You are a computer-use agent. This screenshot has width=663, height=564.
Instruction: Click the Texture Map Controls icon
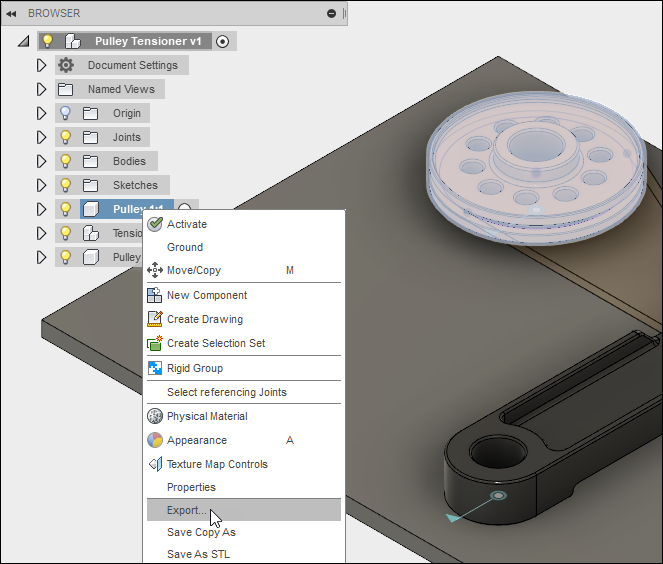coord(155,464)
